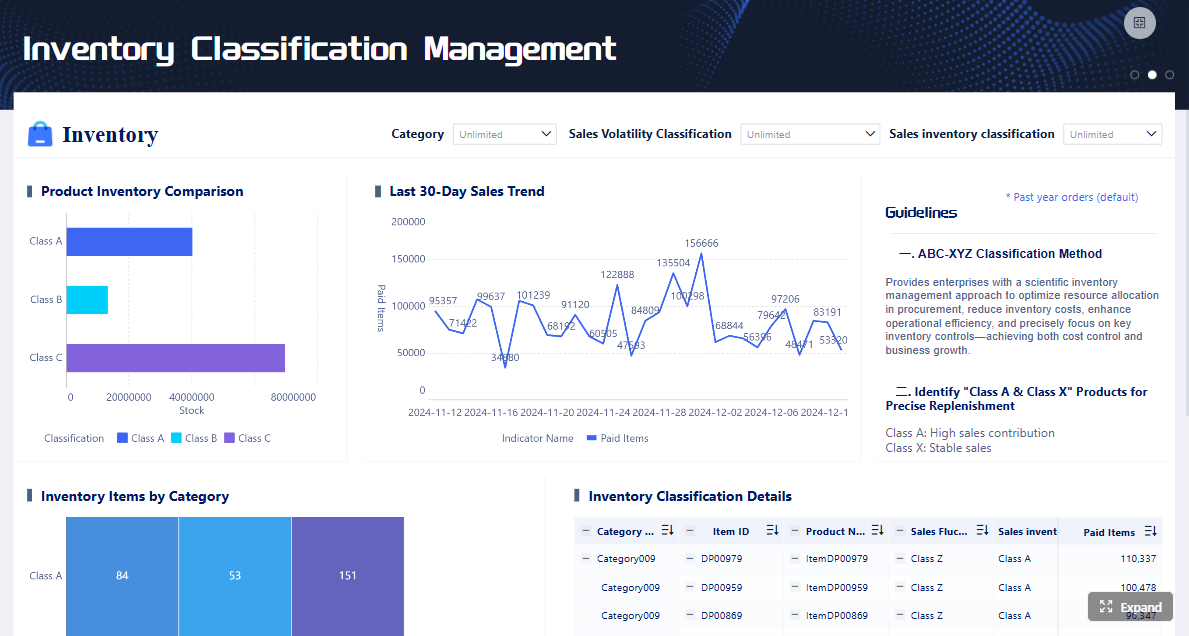This screenshot has width=1189, height=636.
Task: Sort the Product Name column
Action: pos(877,531)
